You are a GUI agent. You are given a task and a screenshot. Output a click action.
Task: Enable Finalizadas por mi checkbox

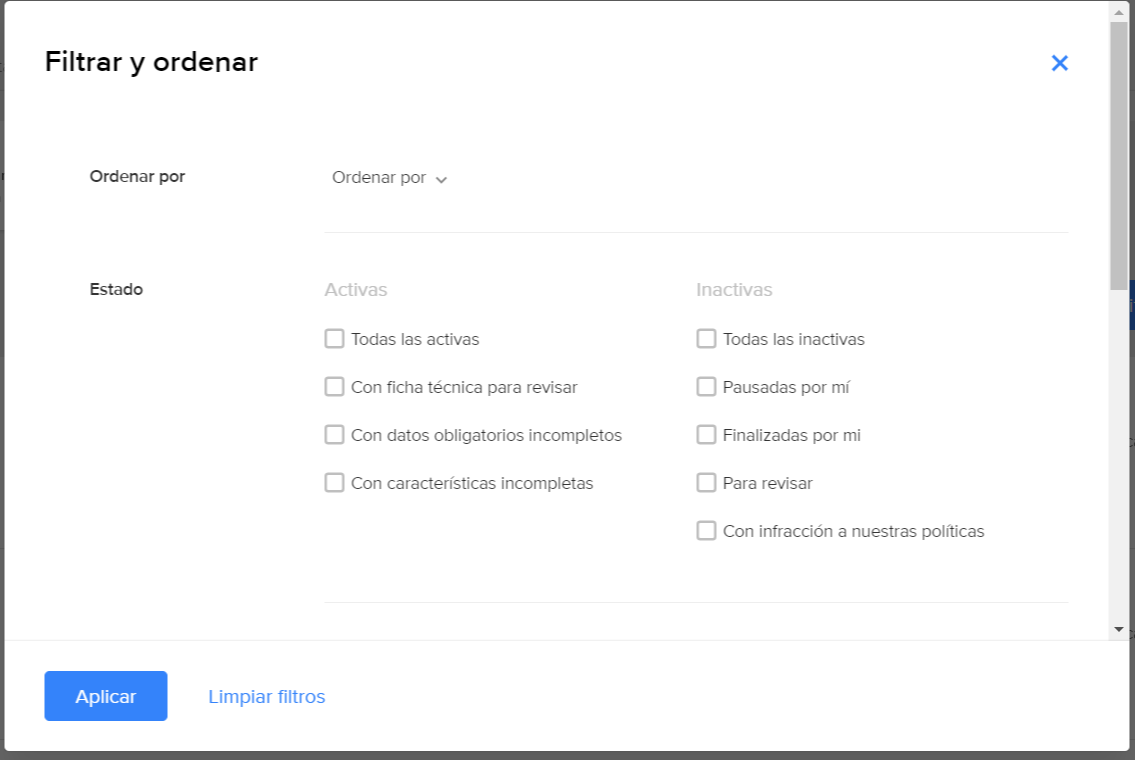pyautogui.click(x=706, y=434)
